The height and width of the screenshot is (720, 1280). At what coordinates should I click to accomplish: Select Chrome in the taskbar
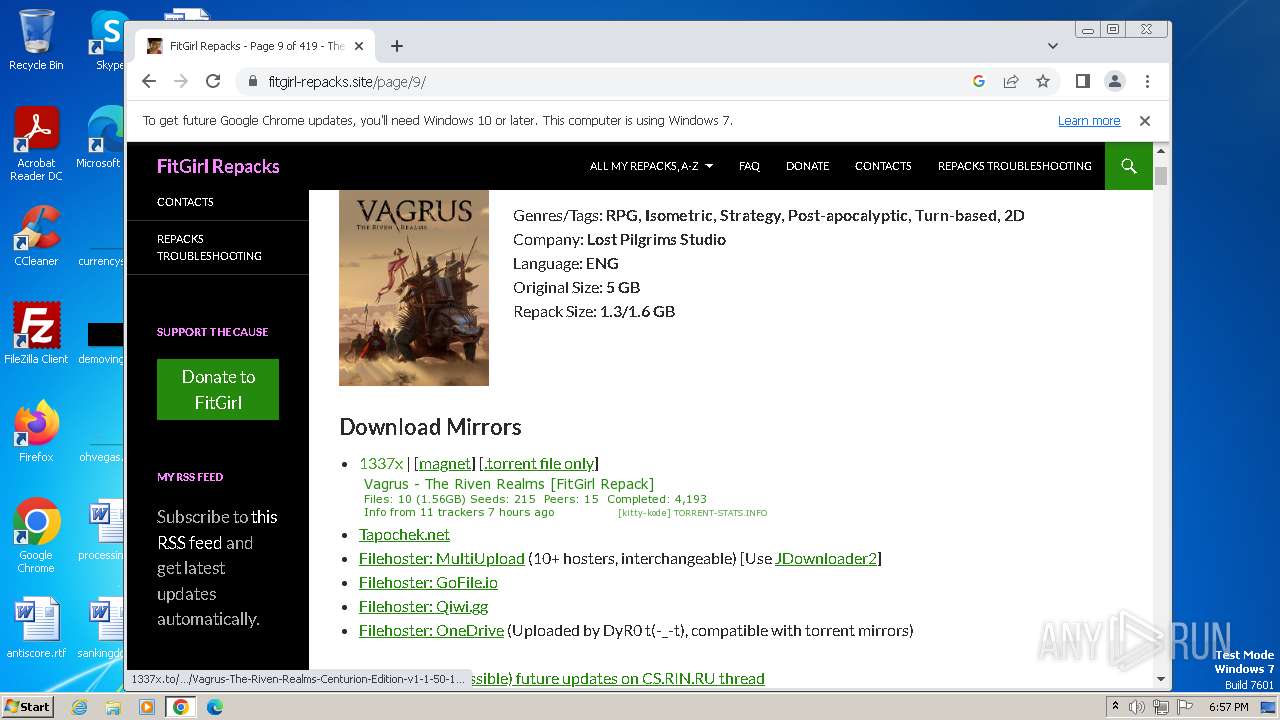(181, 707)
